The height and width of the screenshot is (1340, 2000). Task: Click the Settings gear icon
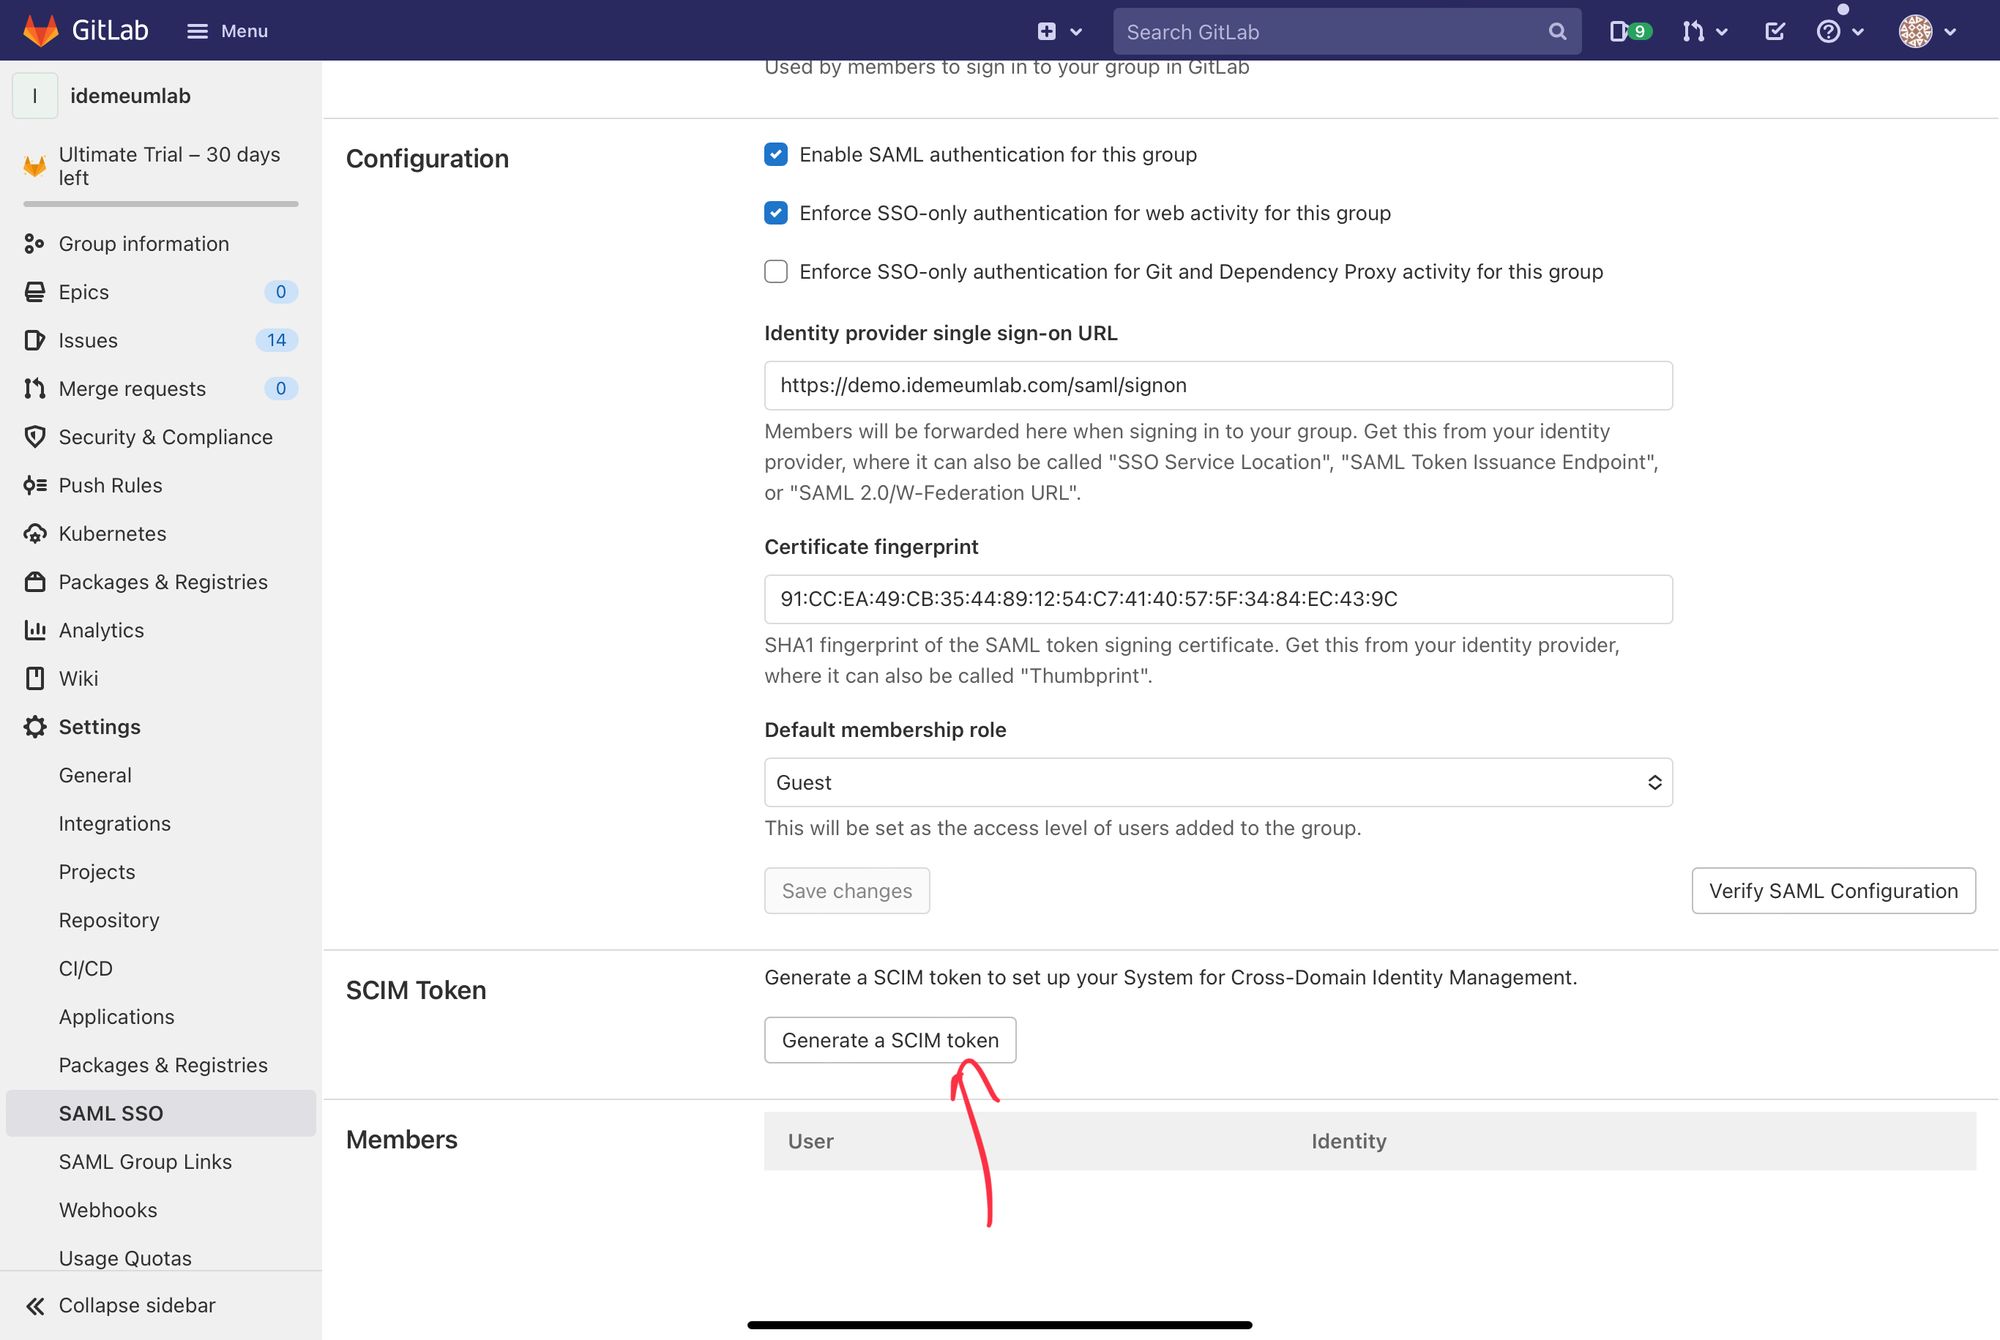coord(34,727)
